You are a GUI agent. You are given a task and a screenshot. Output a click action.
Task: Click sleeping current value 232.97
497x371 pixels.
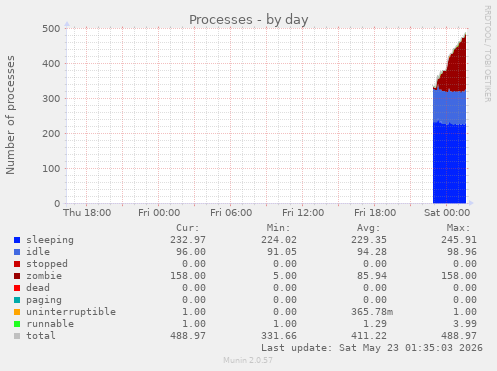[x=188, y=240]
